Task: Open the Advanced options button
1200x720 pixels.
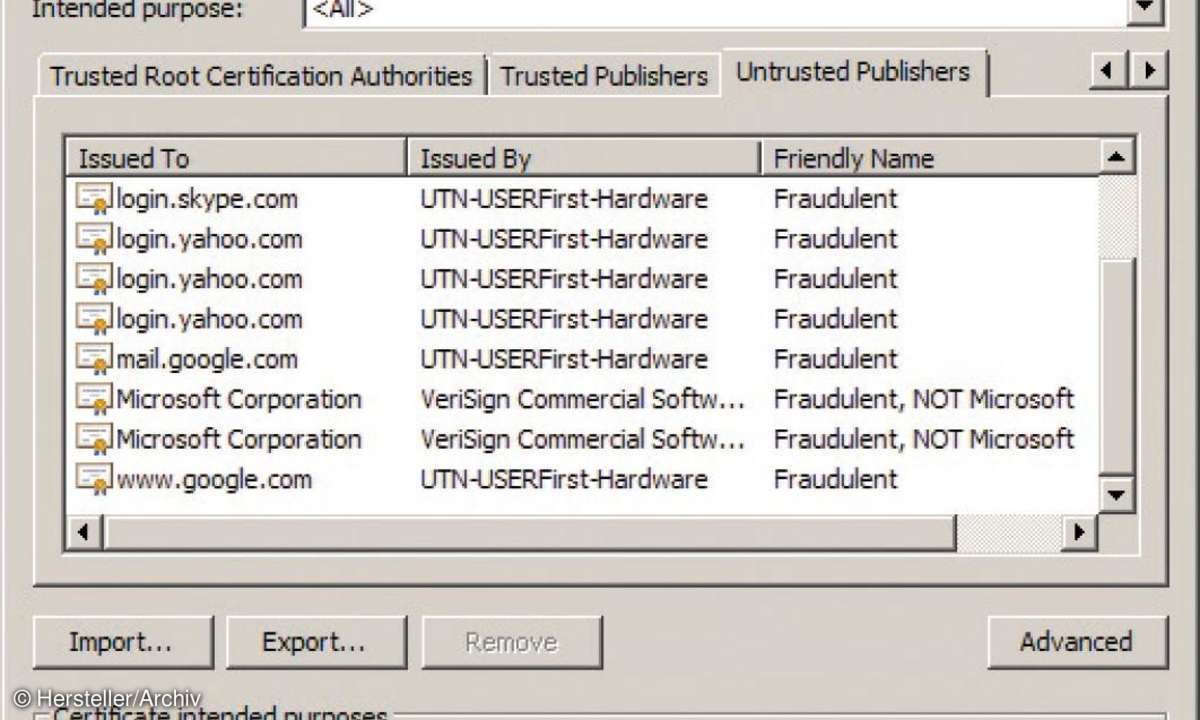Action: pyautogui.click(x=1077, y=642)
